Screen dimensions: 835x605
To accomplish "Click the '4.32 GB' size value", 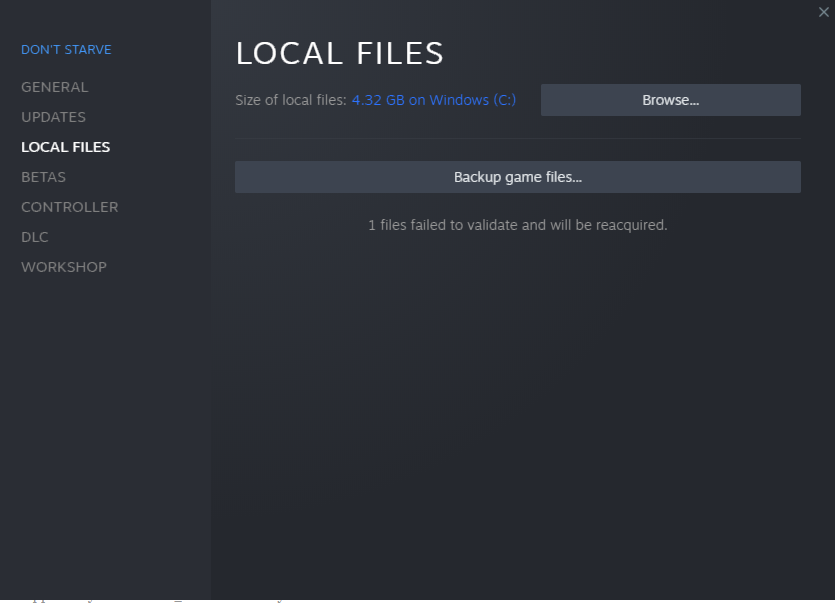I will [x=378, y=100].
